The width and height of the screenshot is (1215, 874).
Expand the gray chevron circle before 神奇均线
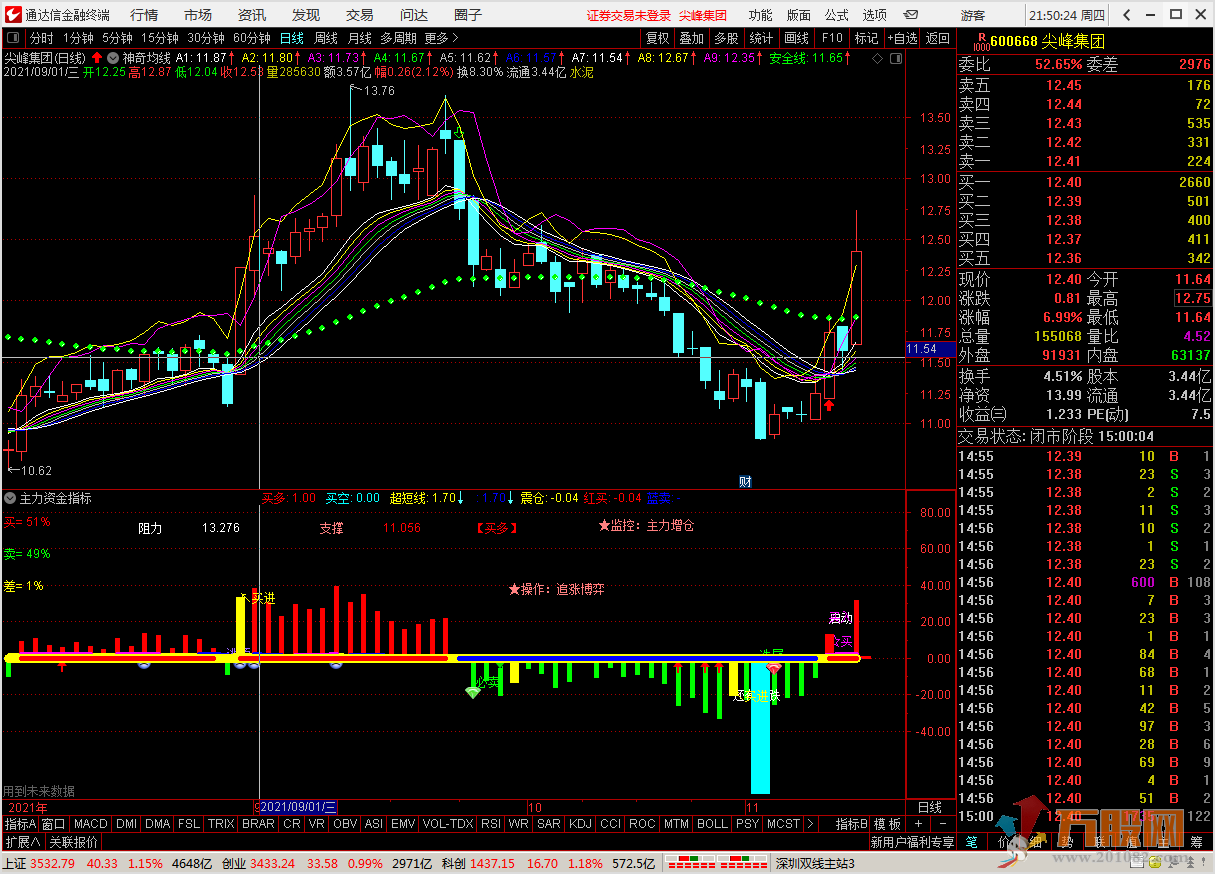pos(112,58)
